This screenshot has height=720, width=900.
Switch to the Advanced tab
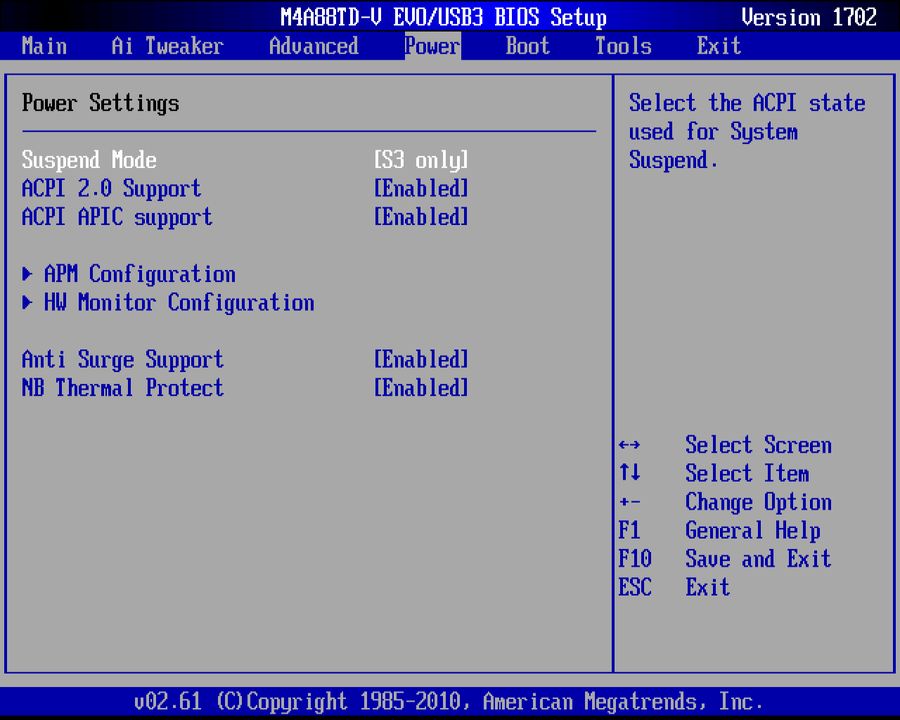click(313, 46)
